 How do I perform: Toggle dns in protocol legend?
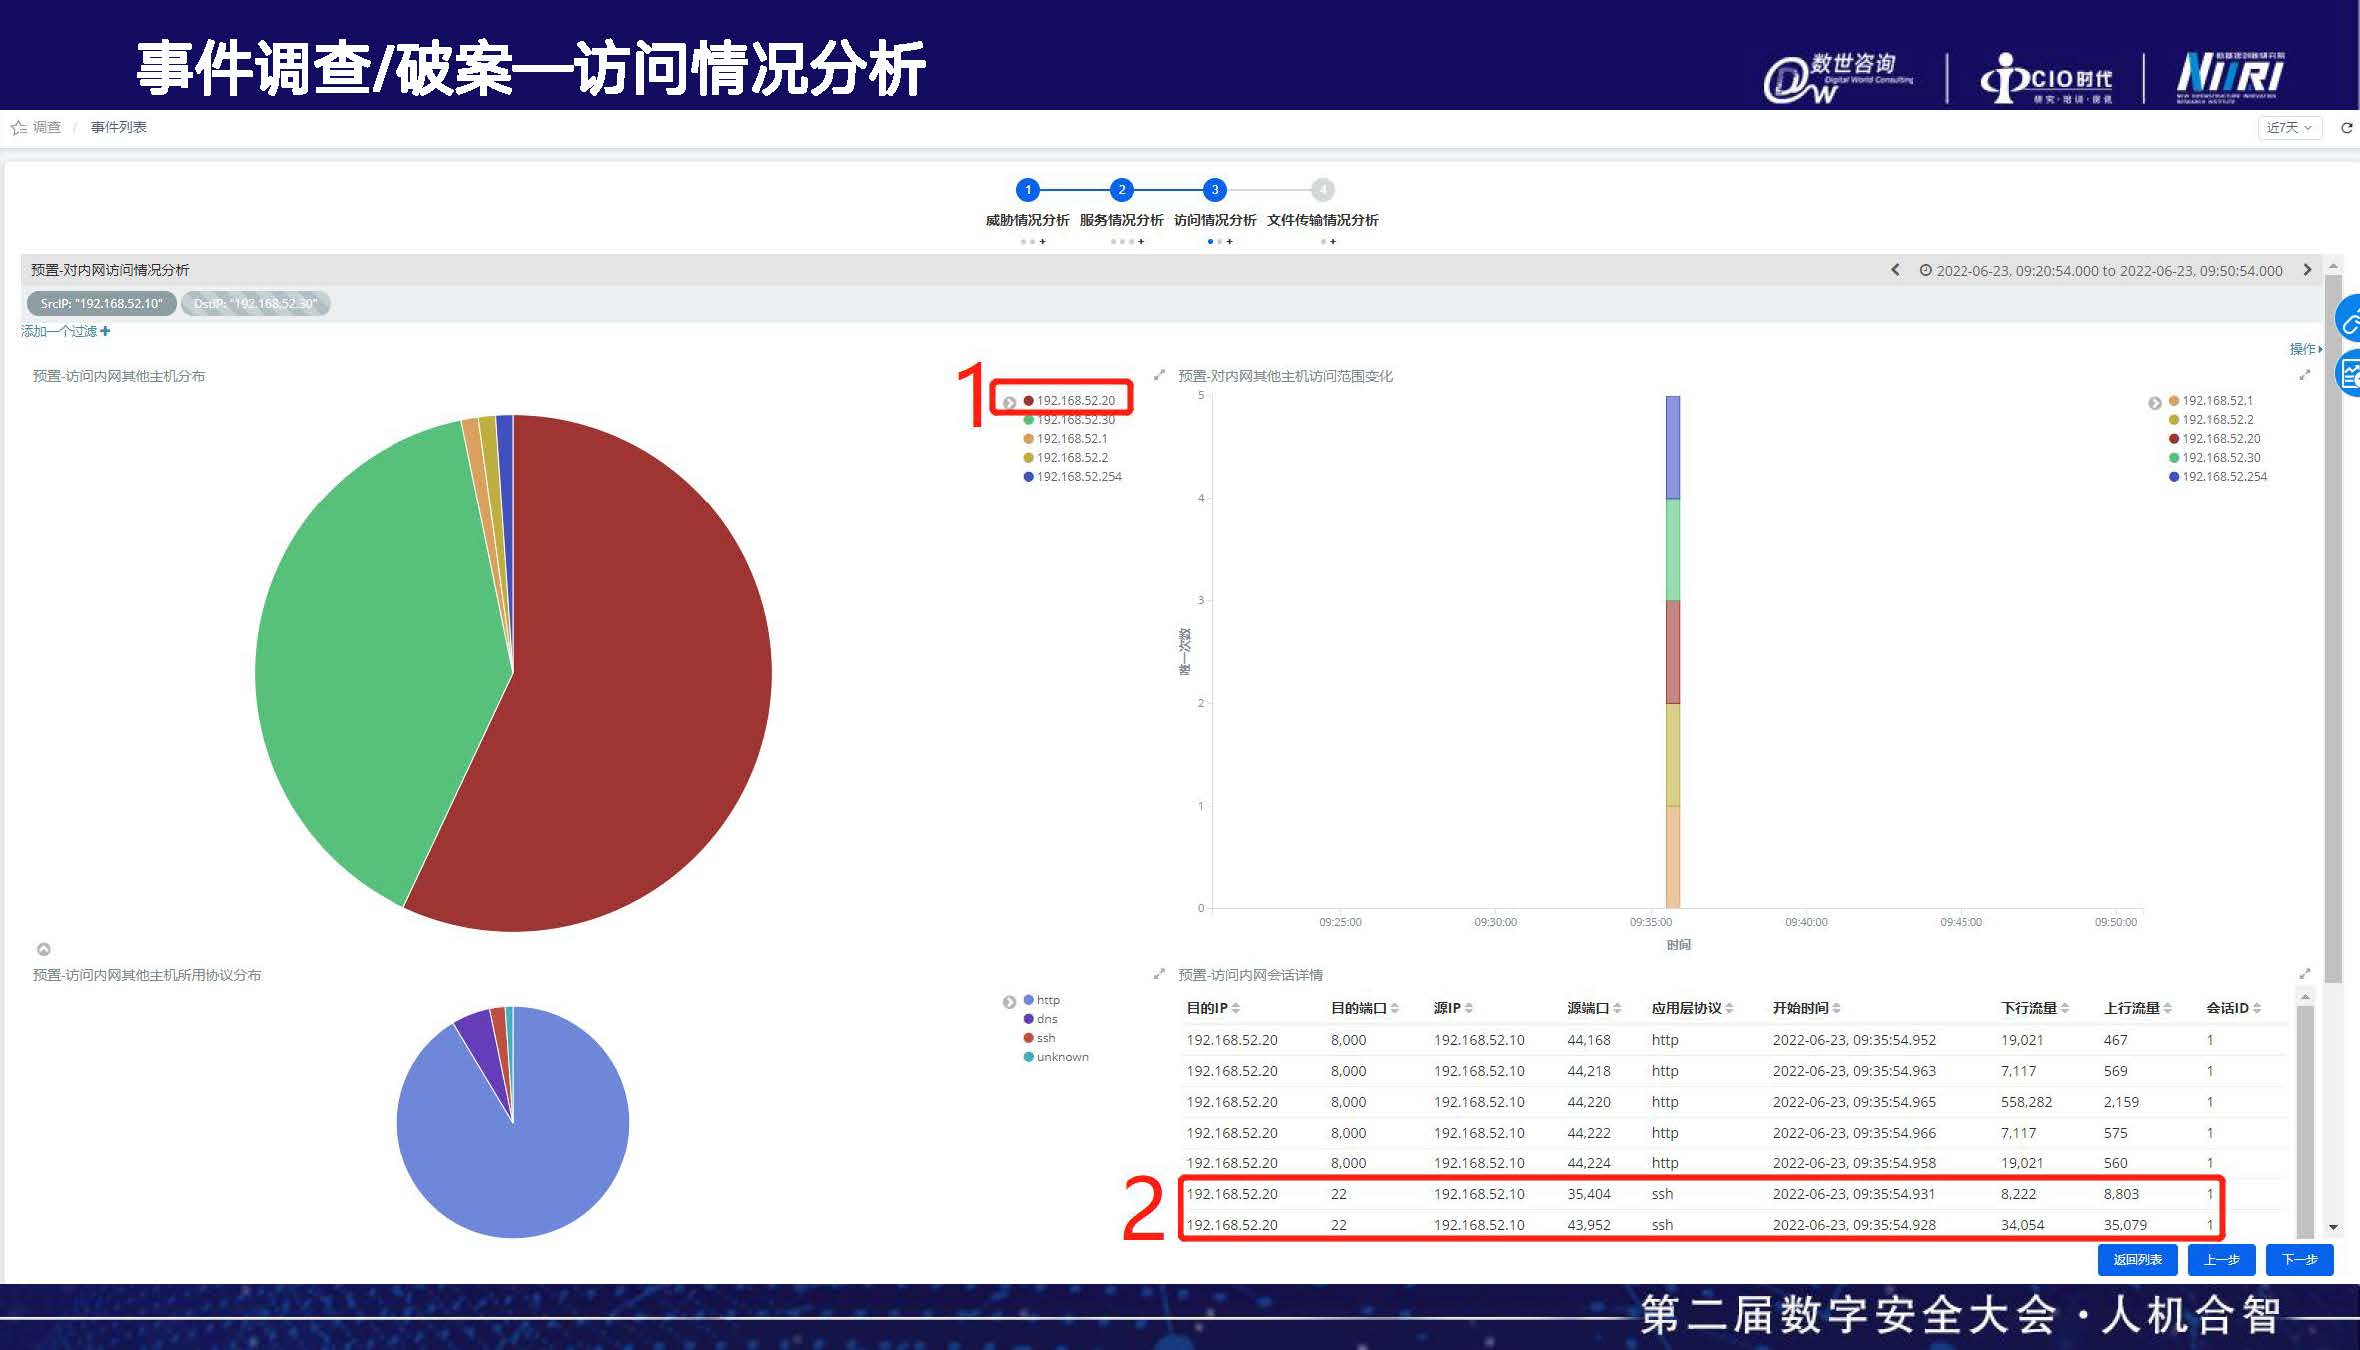[x=1040, y=1018]
